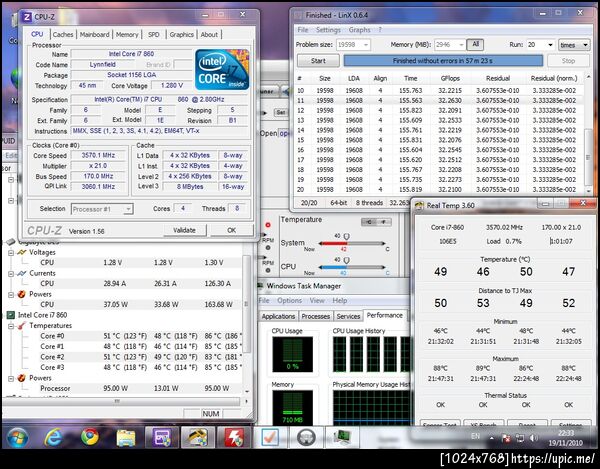Screen dimensions: 600x469
Task: Click the gray RPM dot beside CPU
Action: point(268,270)
